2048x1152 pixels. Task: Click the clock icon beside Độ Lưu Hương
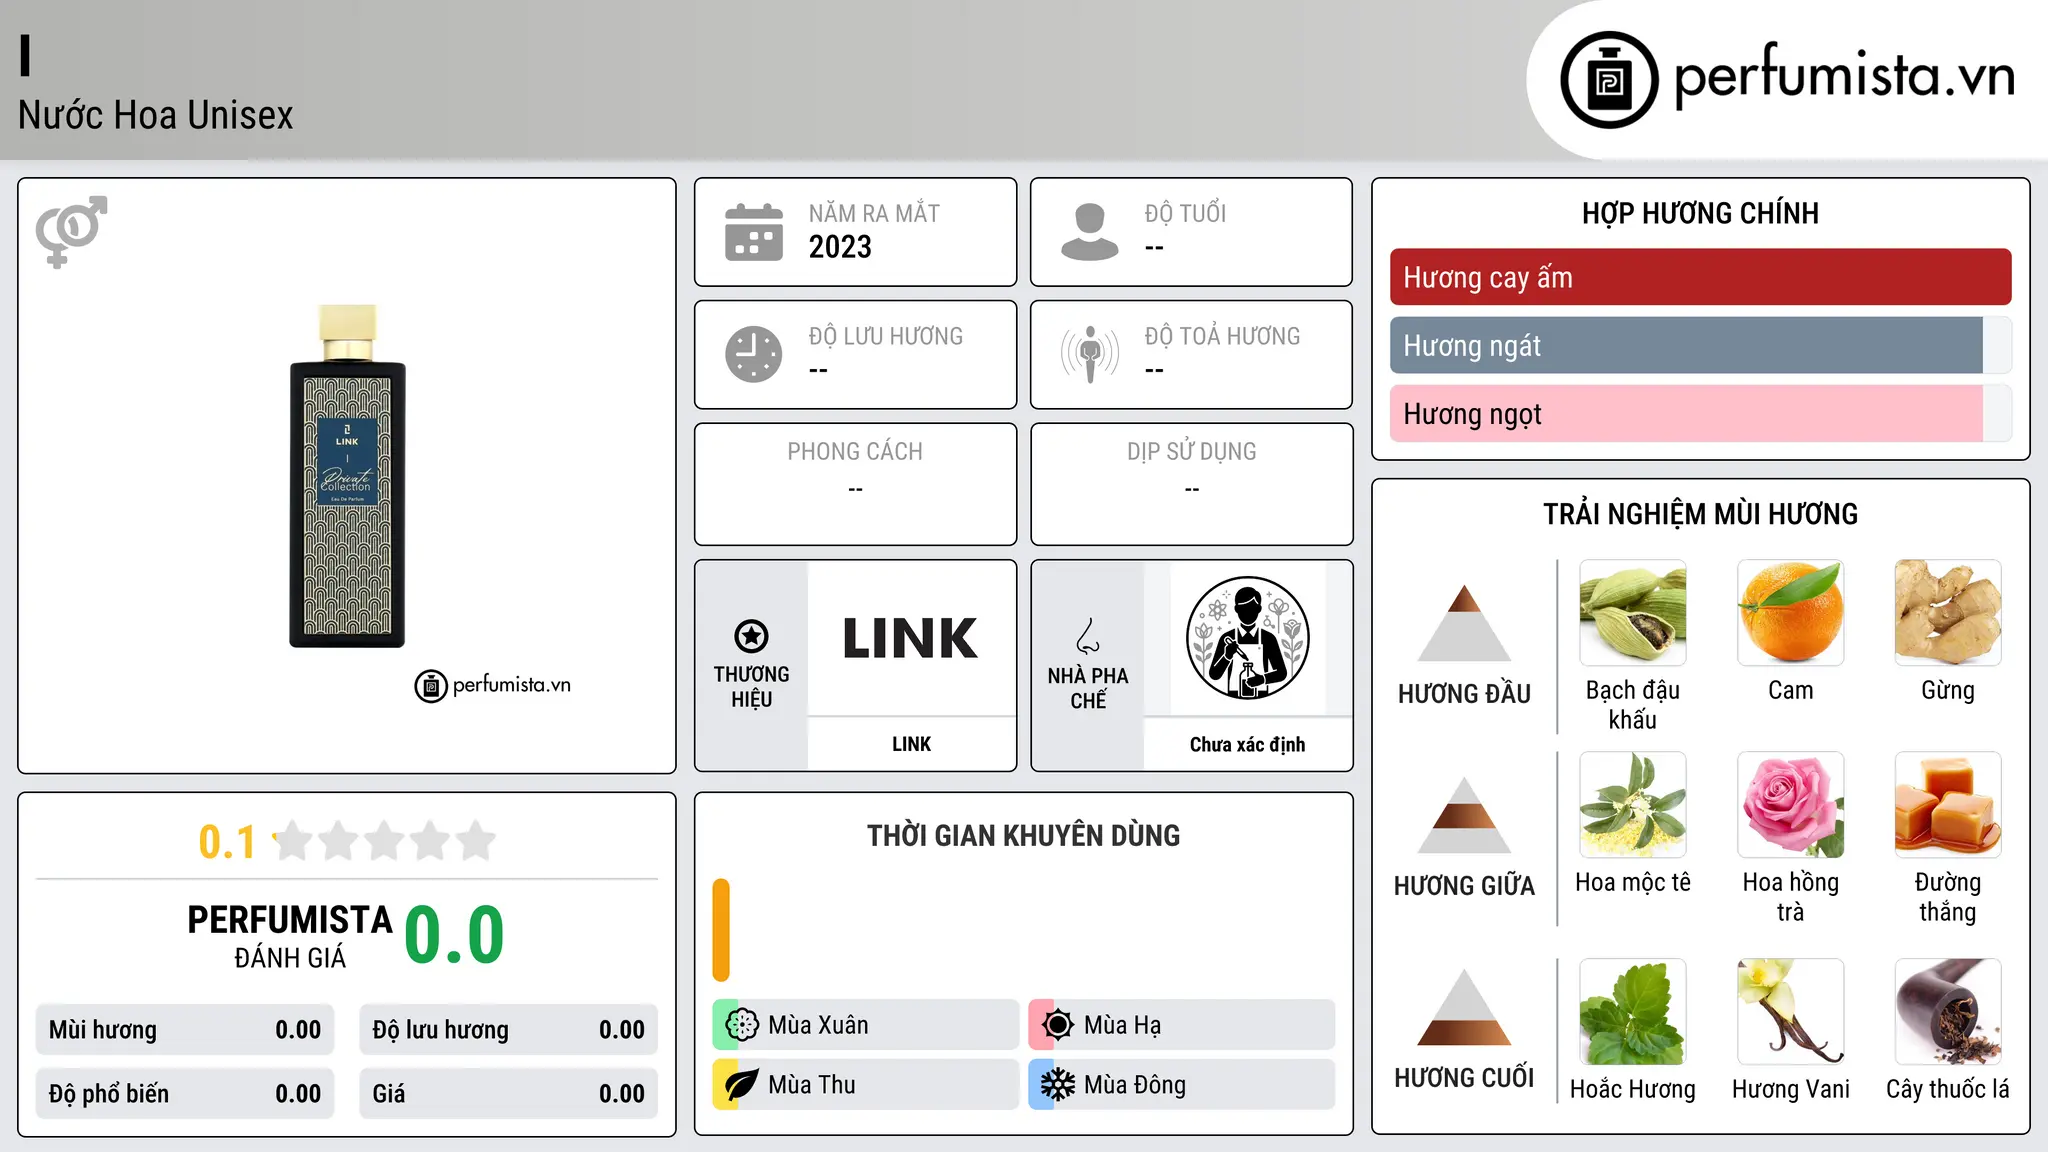(754, 354)
